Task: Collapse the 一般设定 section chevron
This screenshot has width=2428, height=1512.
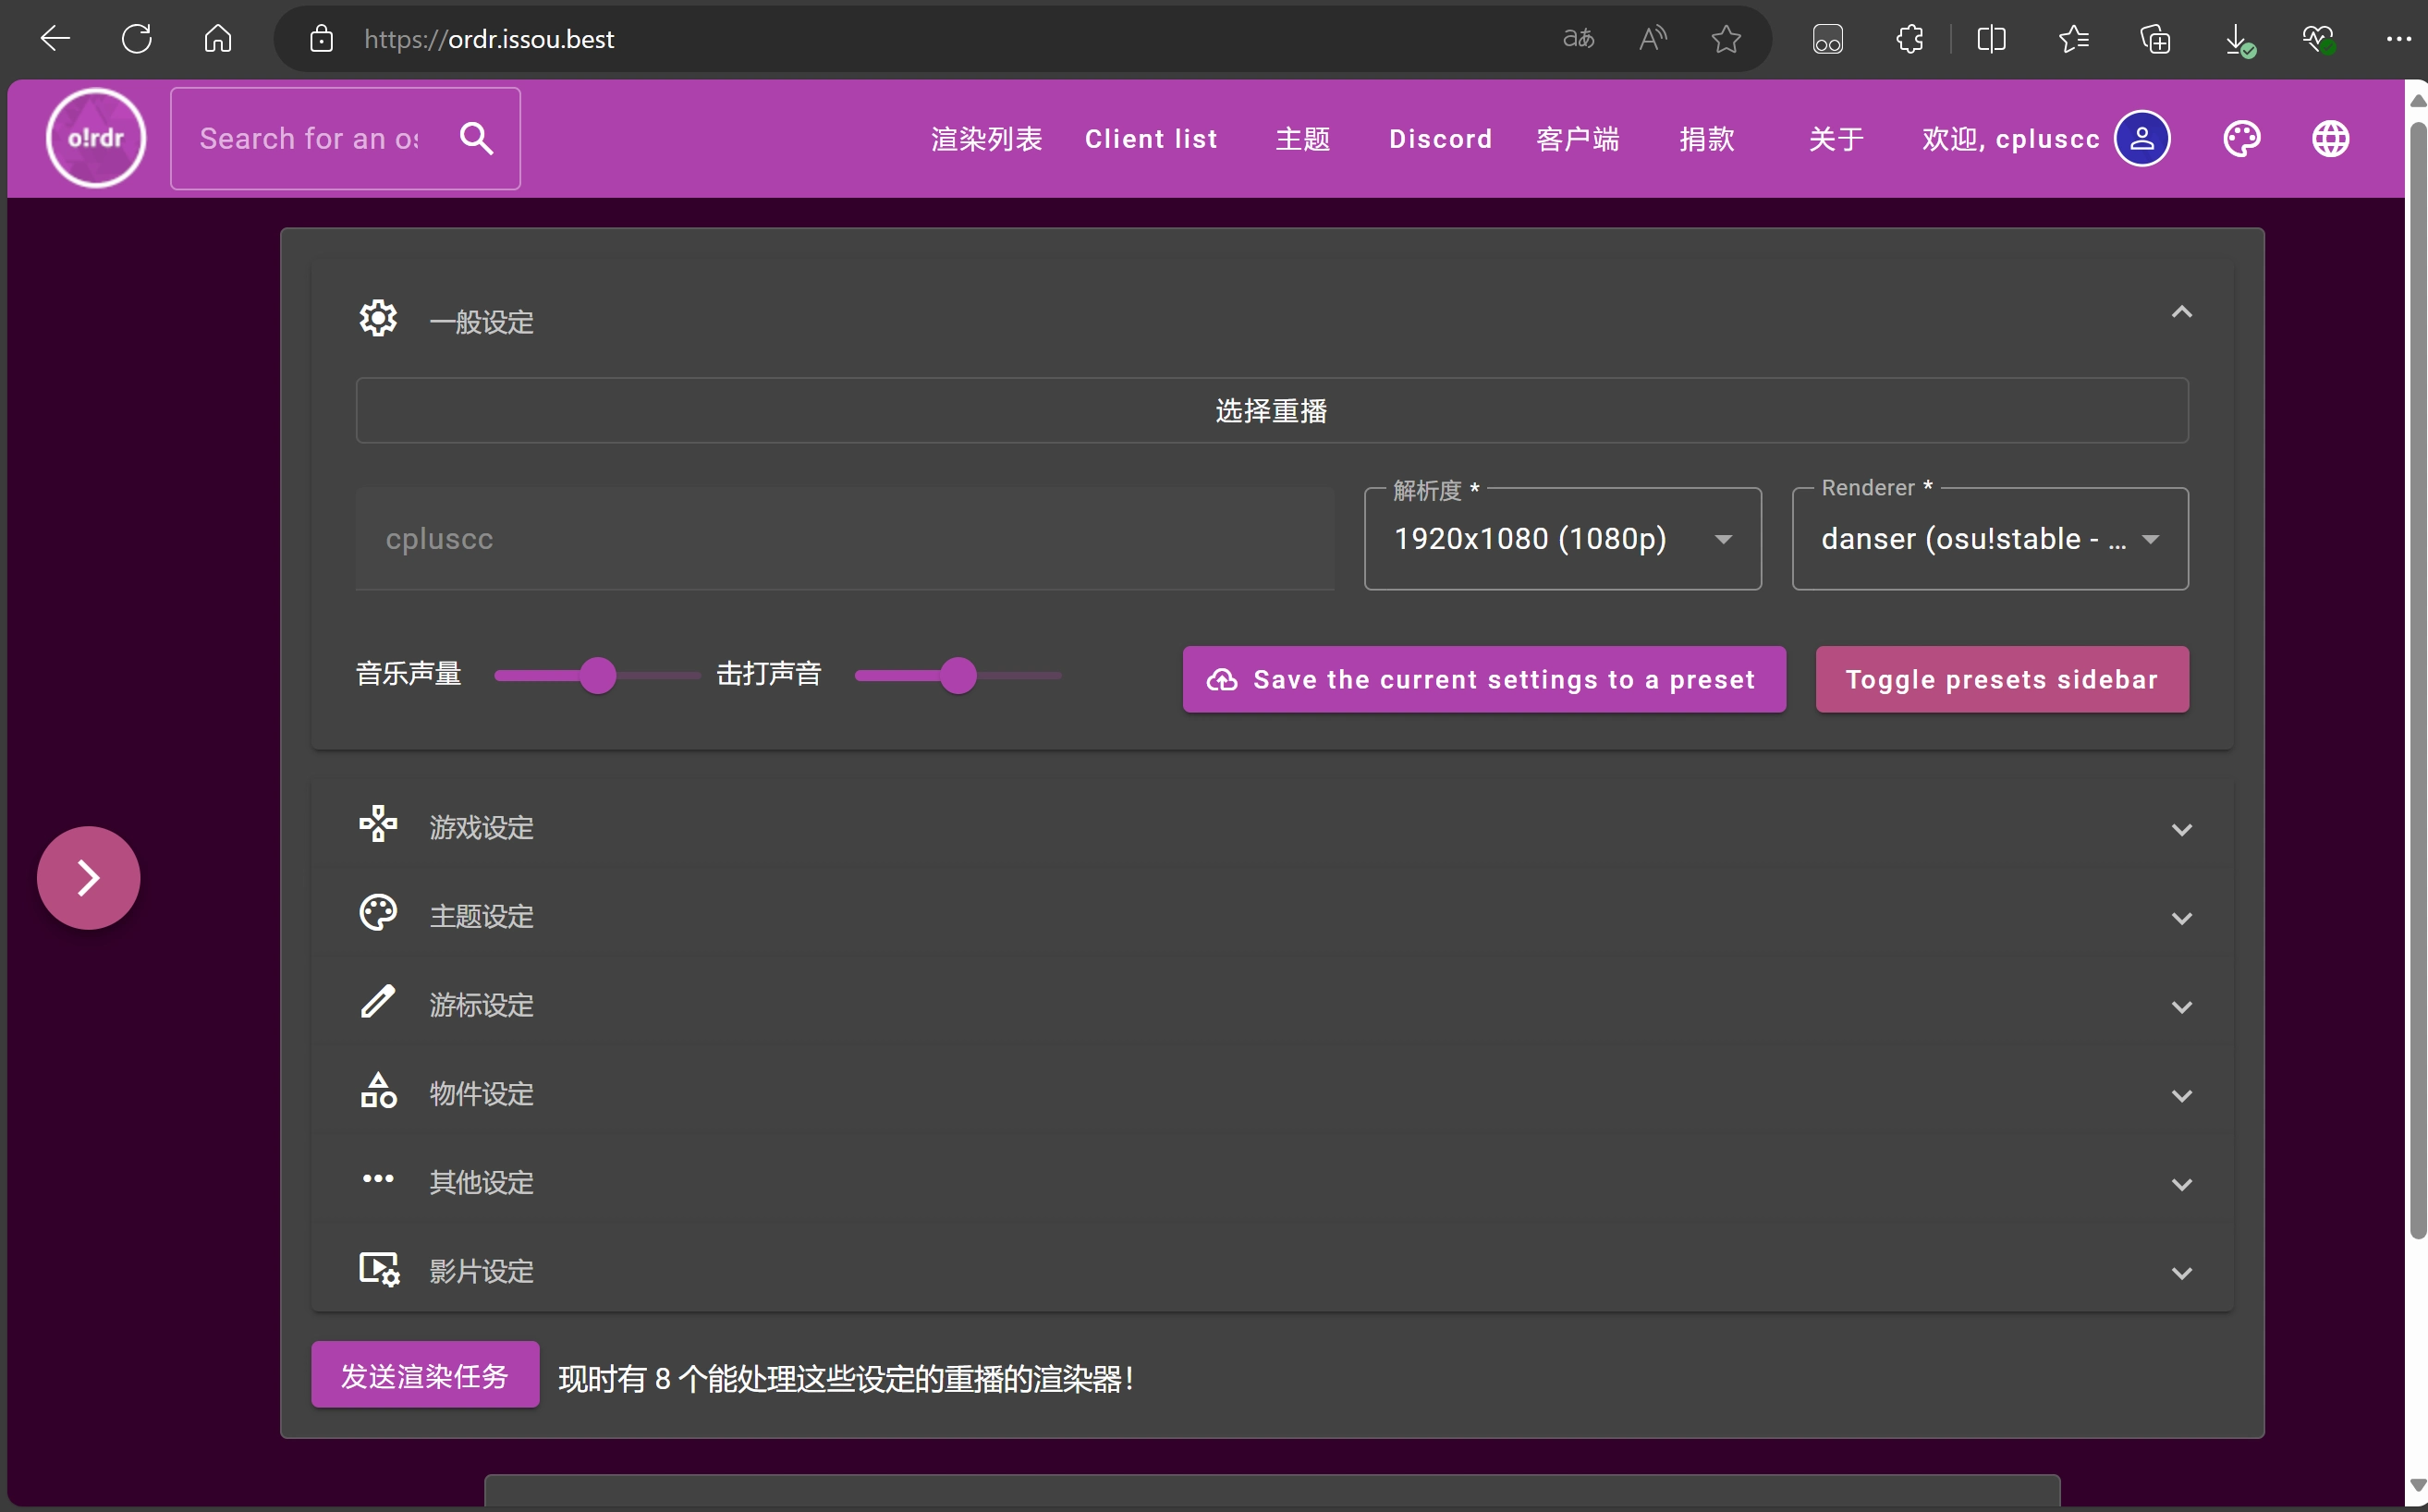Action: 2181,312
